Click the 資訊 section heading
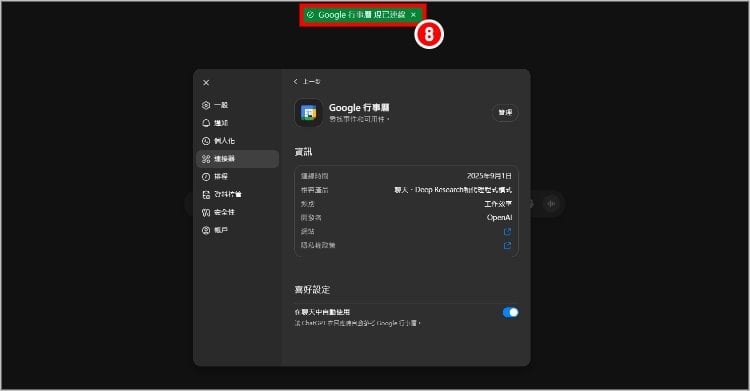The image size is (750, 391). pos(303,152)
